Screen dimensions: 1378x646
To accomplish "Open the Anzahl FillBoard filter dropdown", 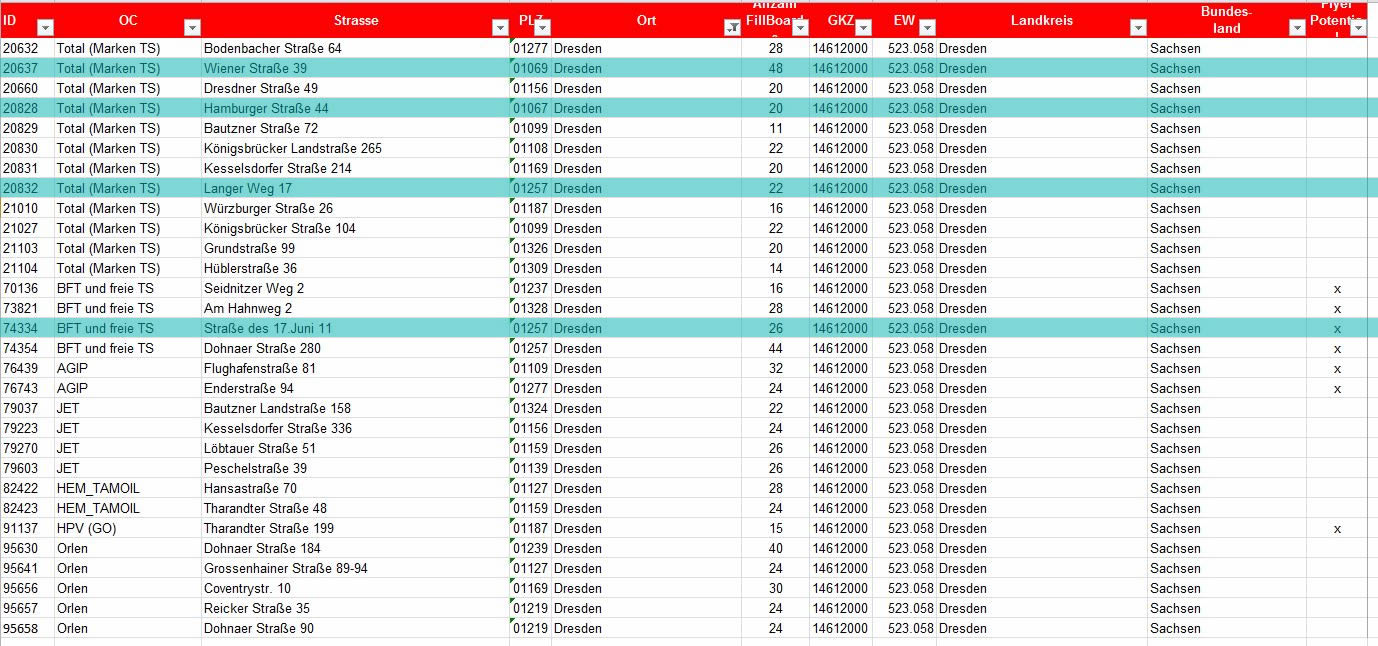I will (x=799, y=28).
